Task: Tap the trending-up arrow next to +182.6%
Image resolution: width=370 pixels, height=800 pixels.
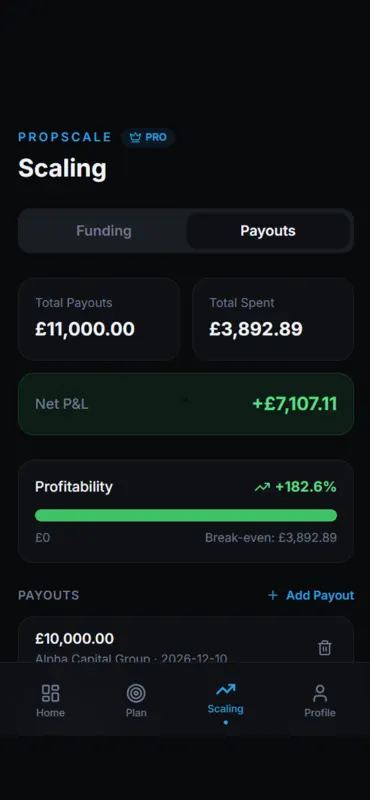Action: [262, 487]
